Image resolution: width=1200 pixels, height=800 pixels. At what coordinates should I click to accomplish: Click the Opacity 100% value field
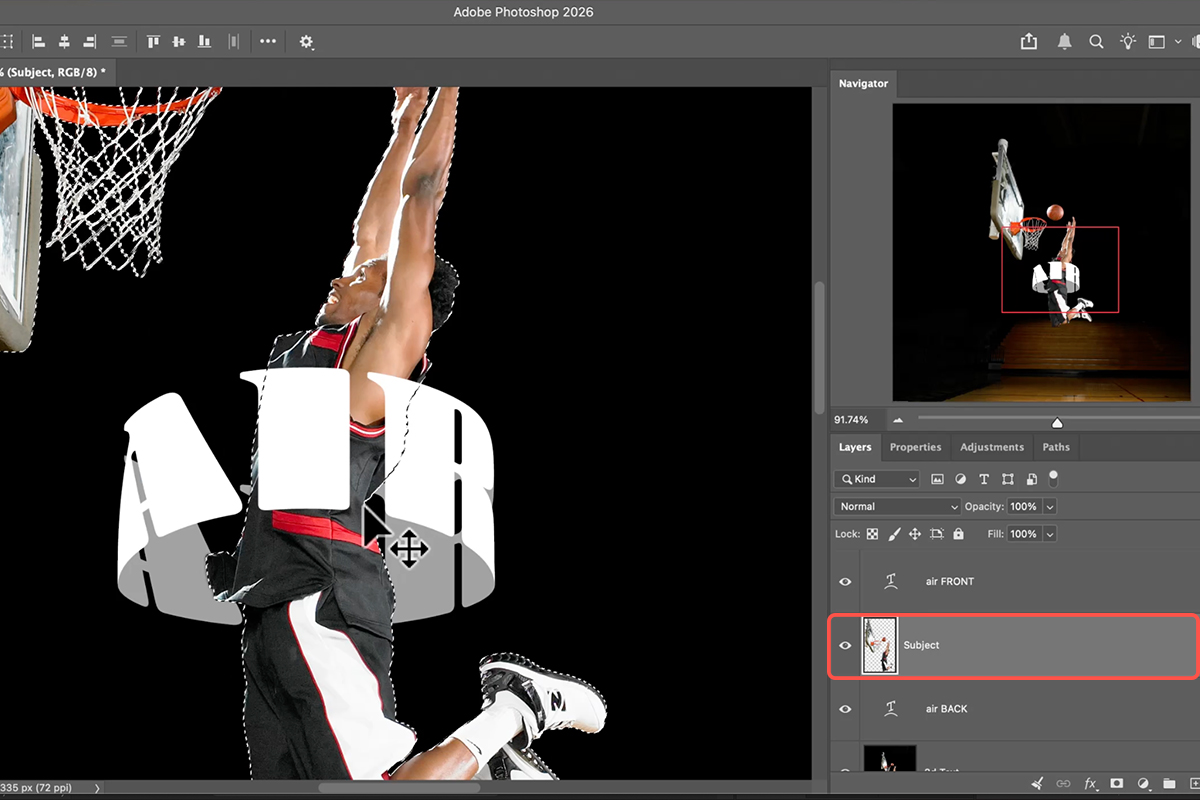pyautogui.click(x=1024, y=507)
